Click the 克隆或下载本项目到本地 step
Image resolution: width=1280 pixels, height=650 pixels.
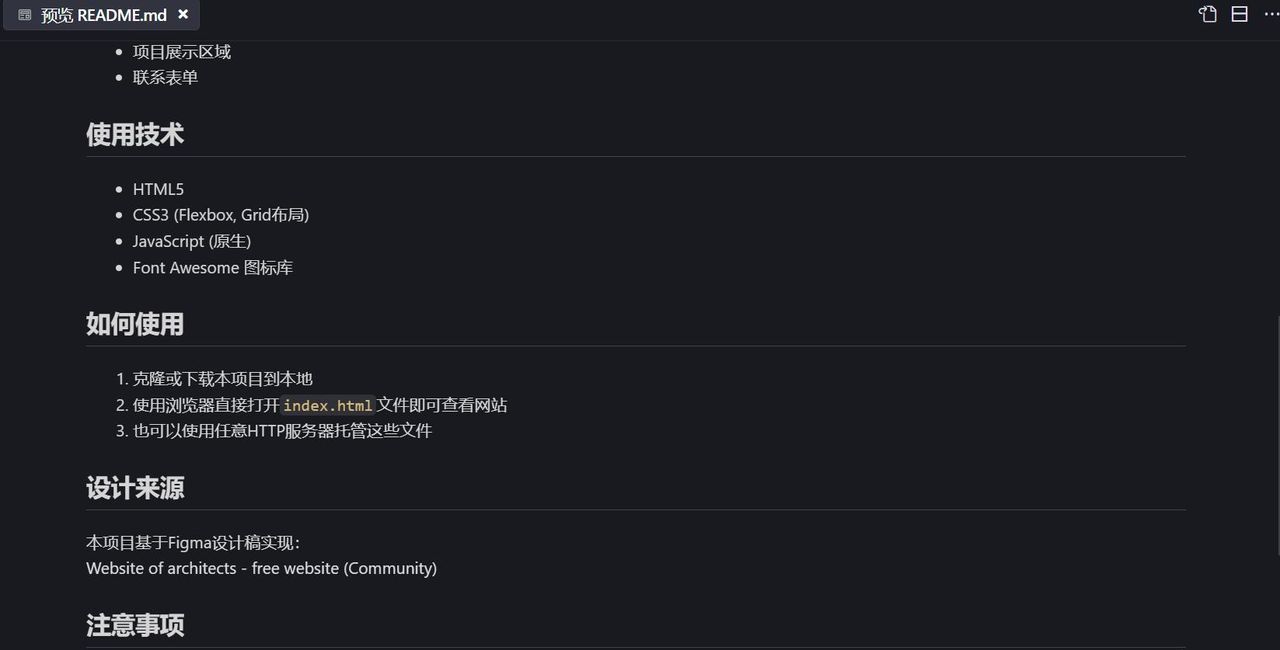coord(222,379)
